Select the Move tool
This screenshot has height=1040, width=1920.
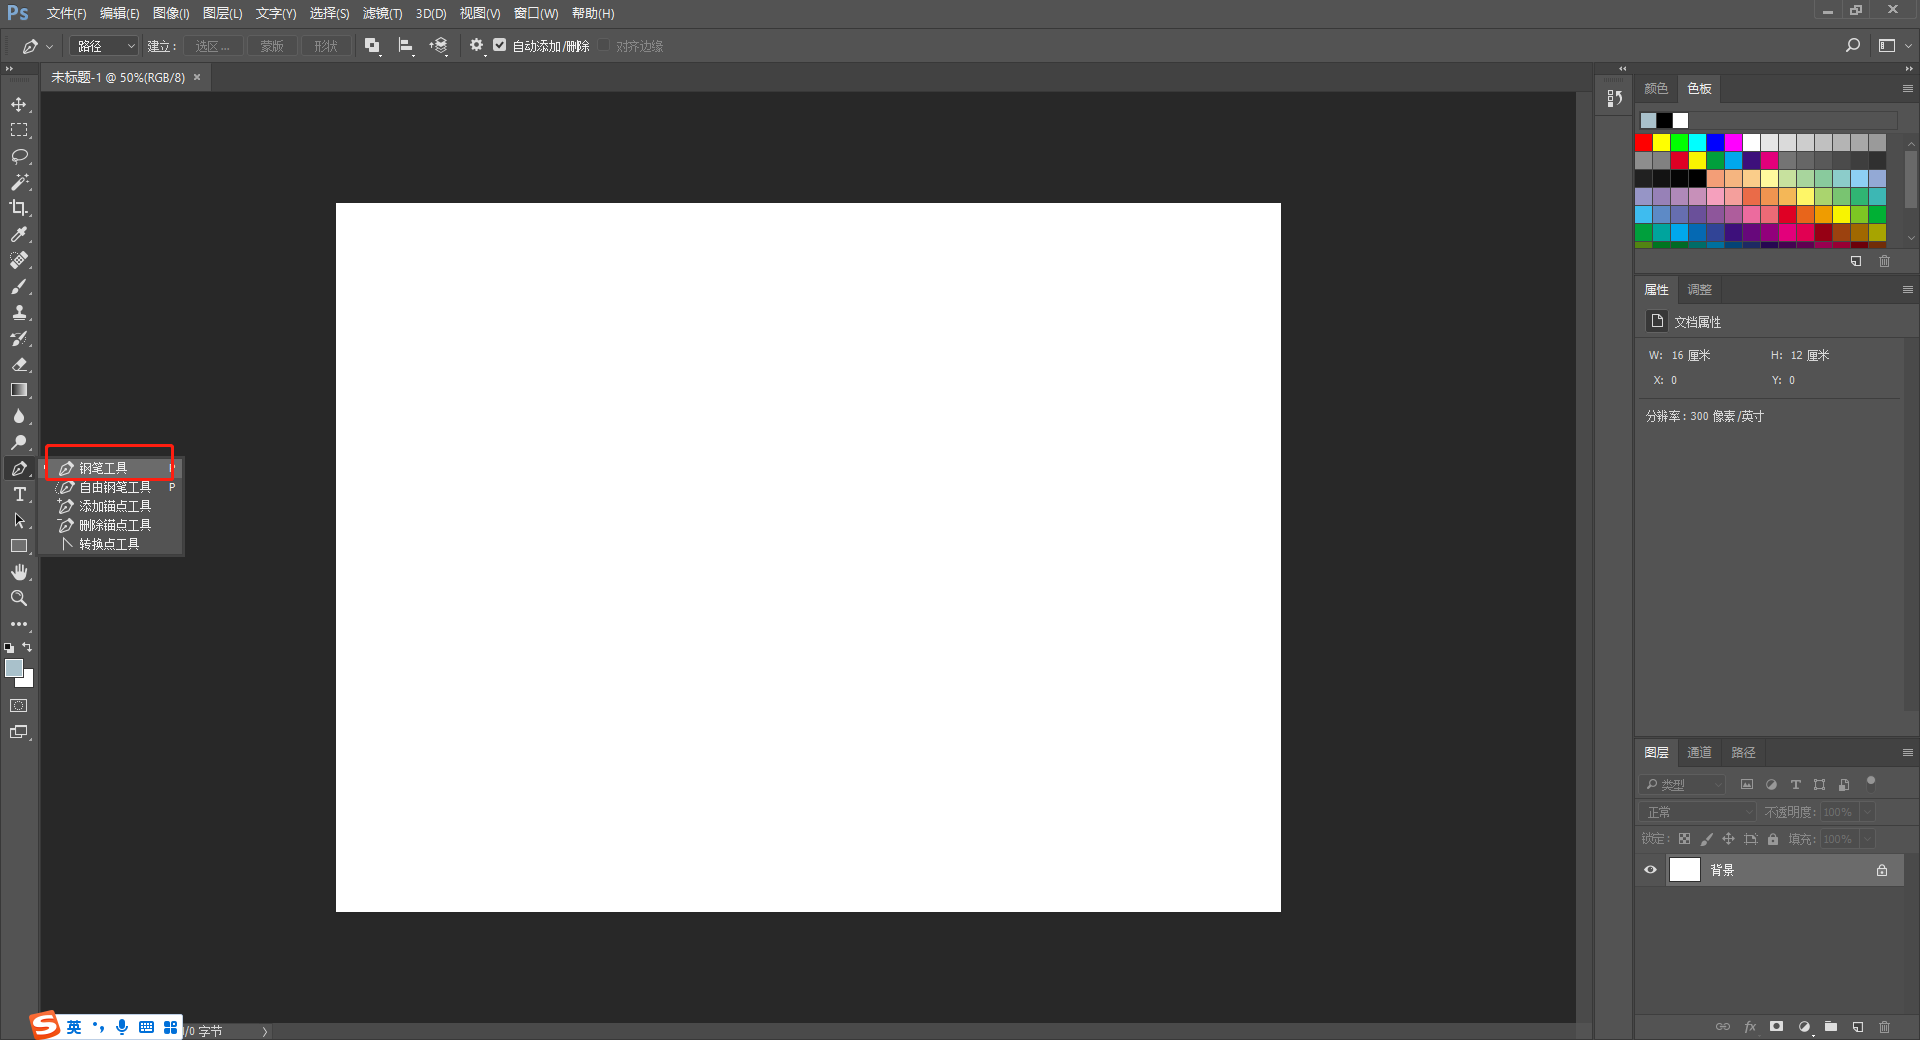[x=19, y=104]
